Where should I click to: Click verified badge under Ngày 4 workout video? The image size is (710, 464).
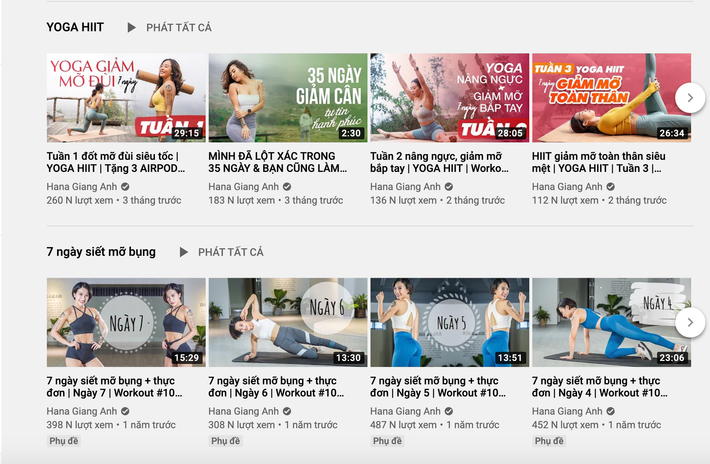pos(610,411)
